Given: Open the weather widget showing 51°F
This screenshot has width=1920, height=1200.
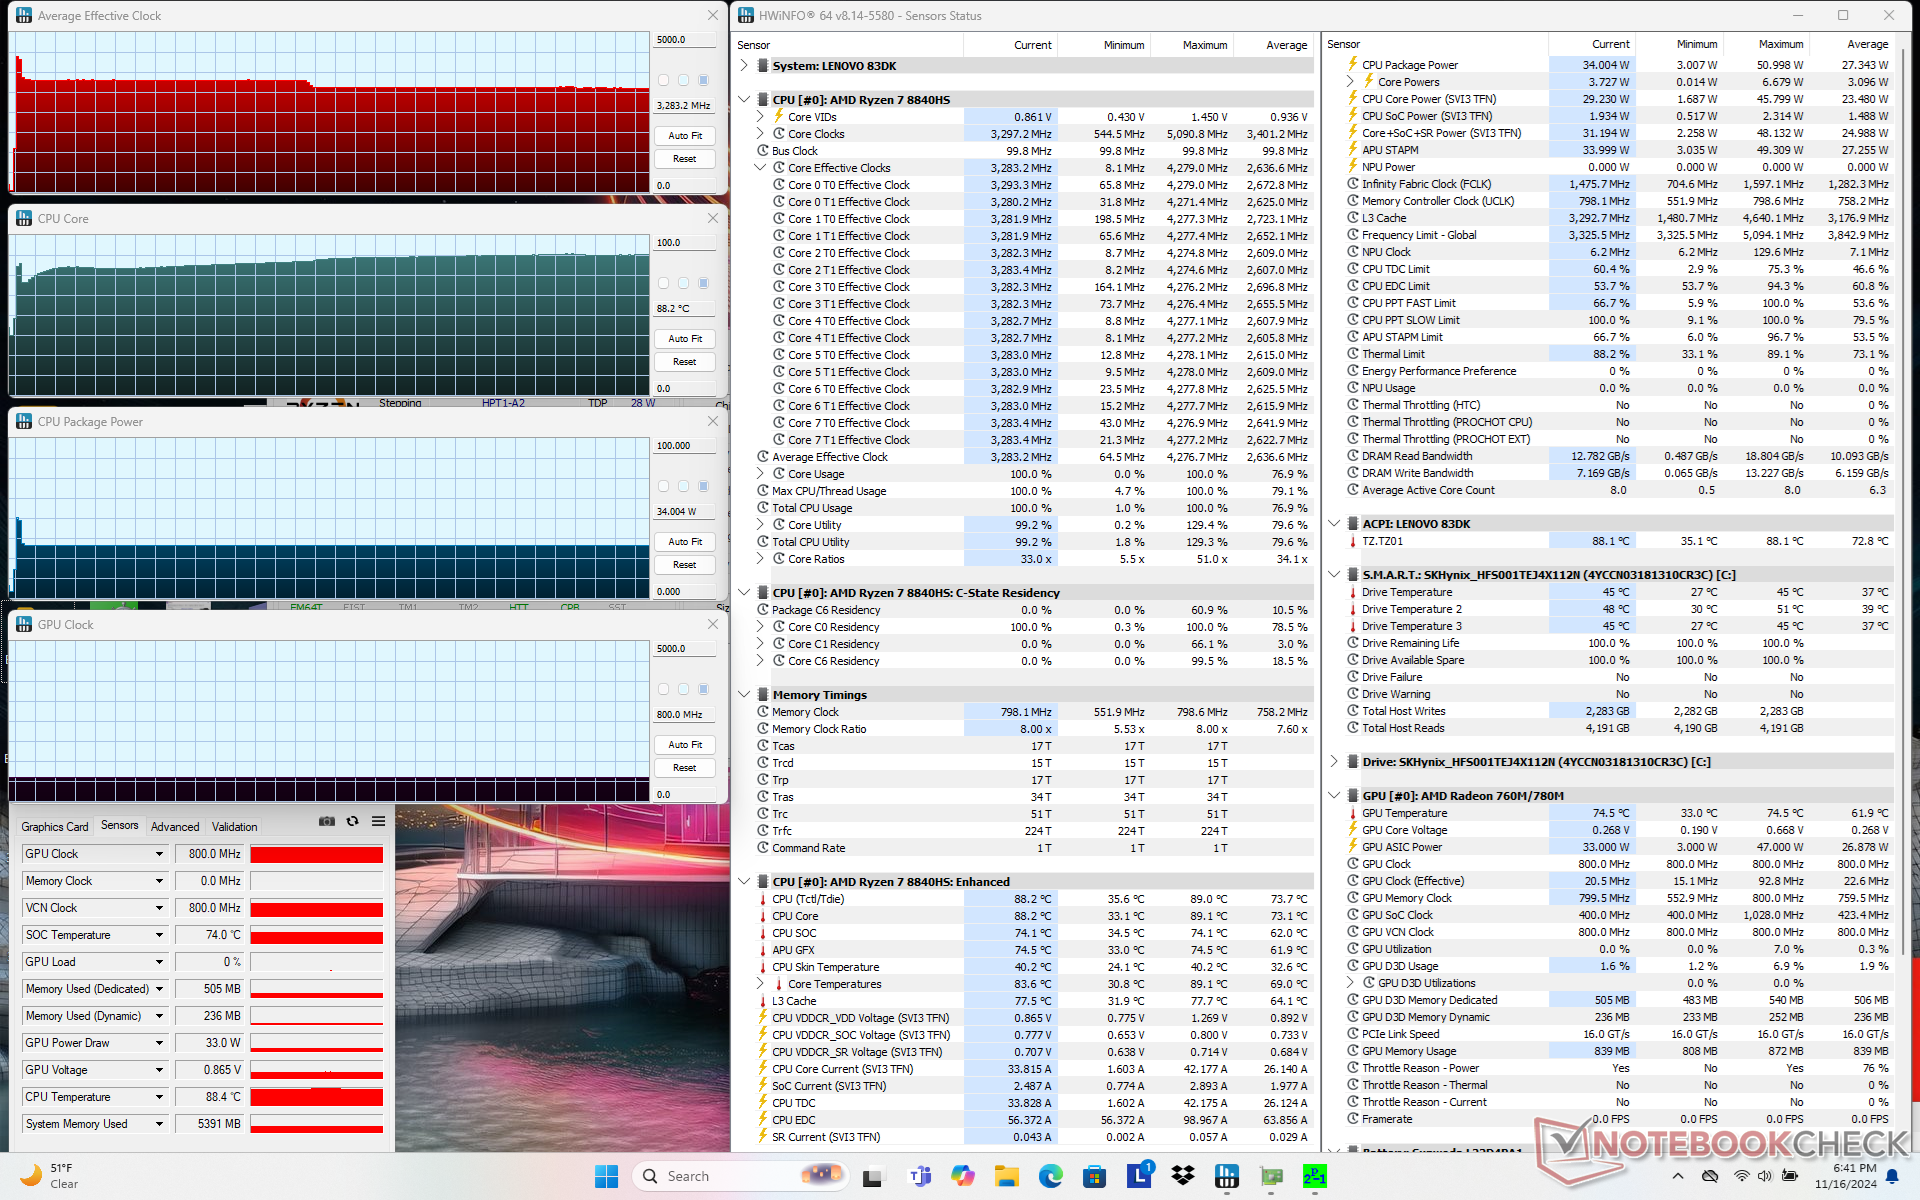Looking at the screenshot, I should (50, 1176).
